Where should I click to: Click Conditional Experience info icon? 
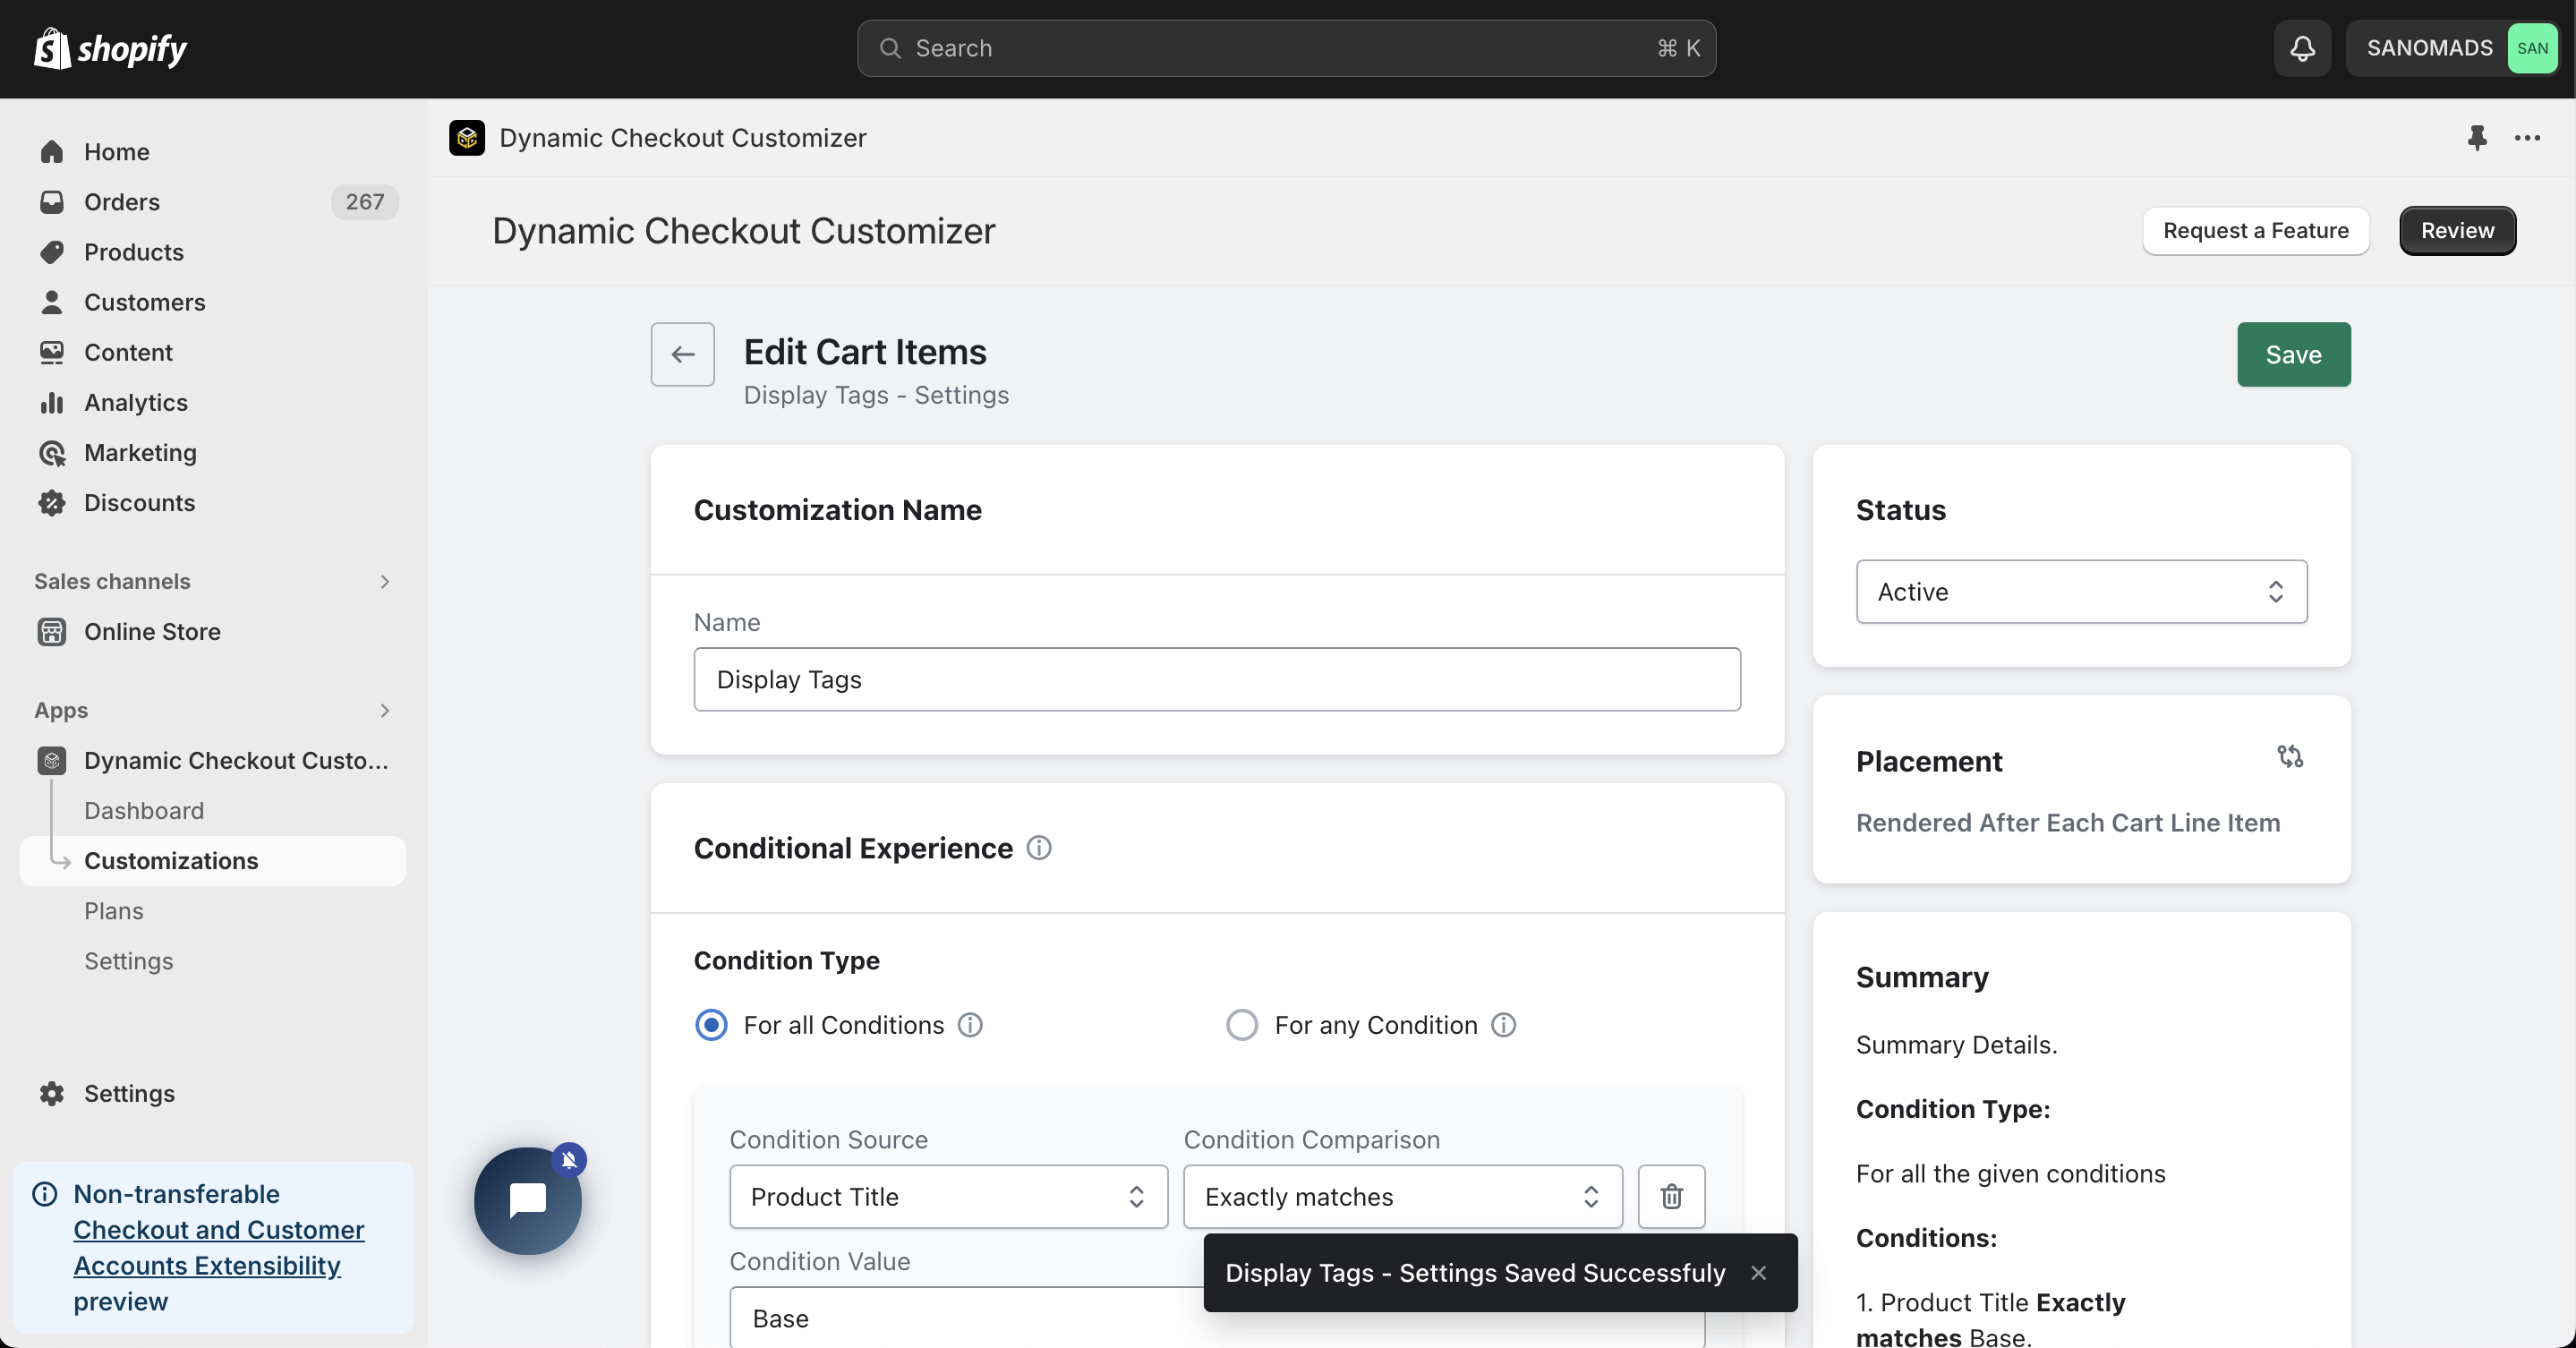tap(1039, 848)
